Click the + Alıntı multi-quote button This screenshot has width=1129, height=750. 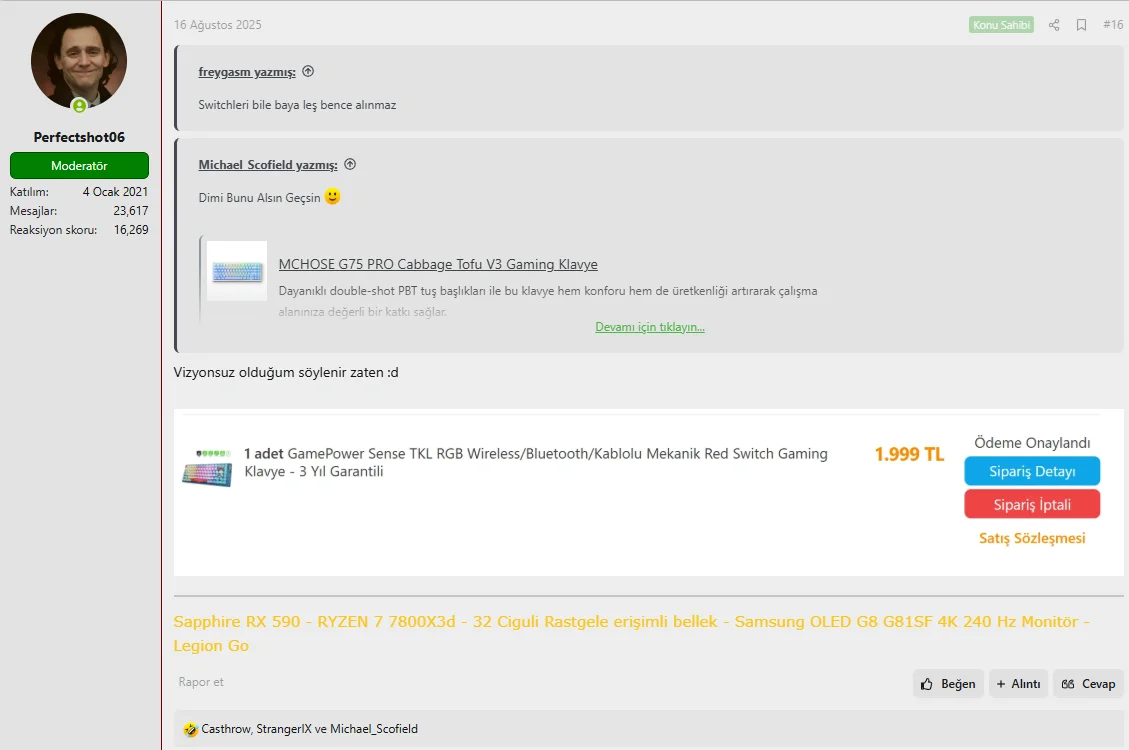coord(1018,684)
